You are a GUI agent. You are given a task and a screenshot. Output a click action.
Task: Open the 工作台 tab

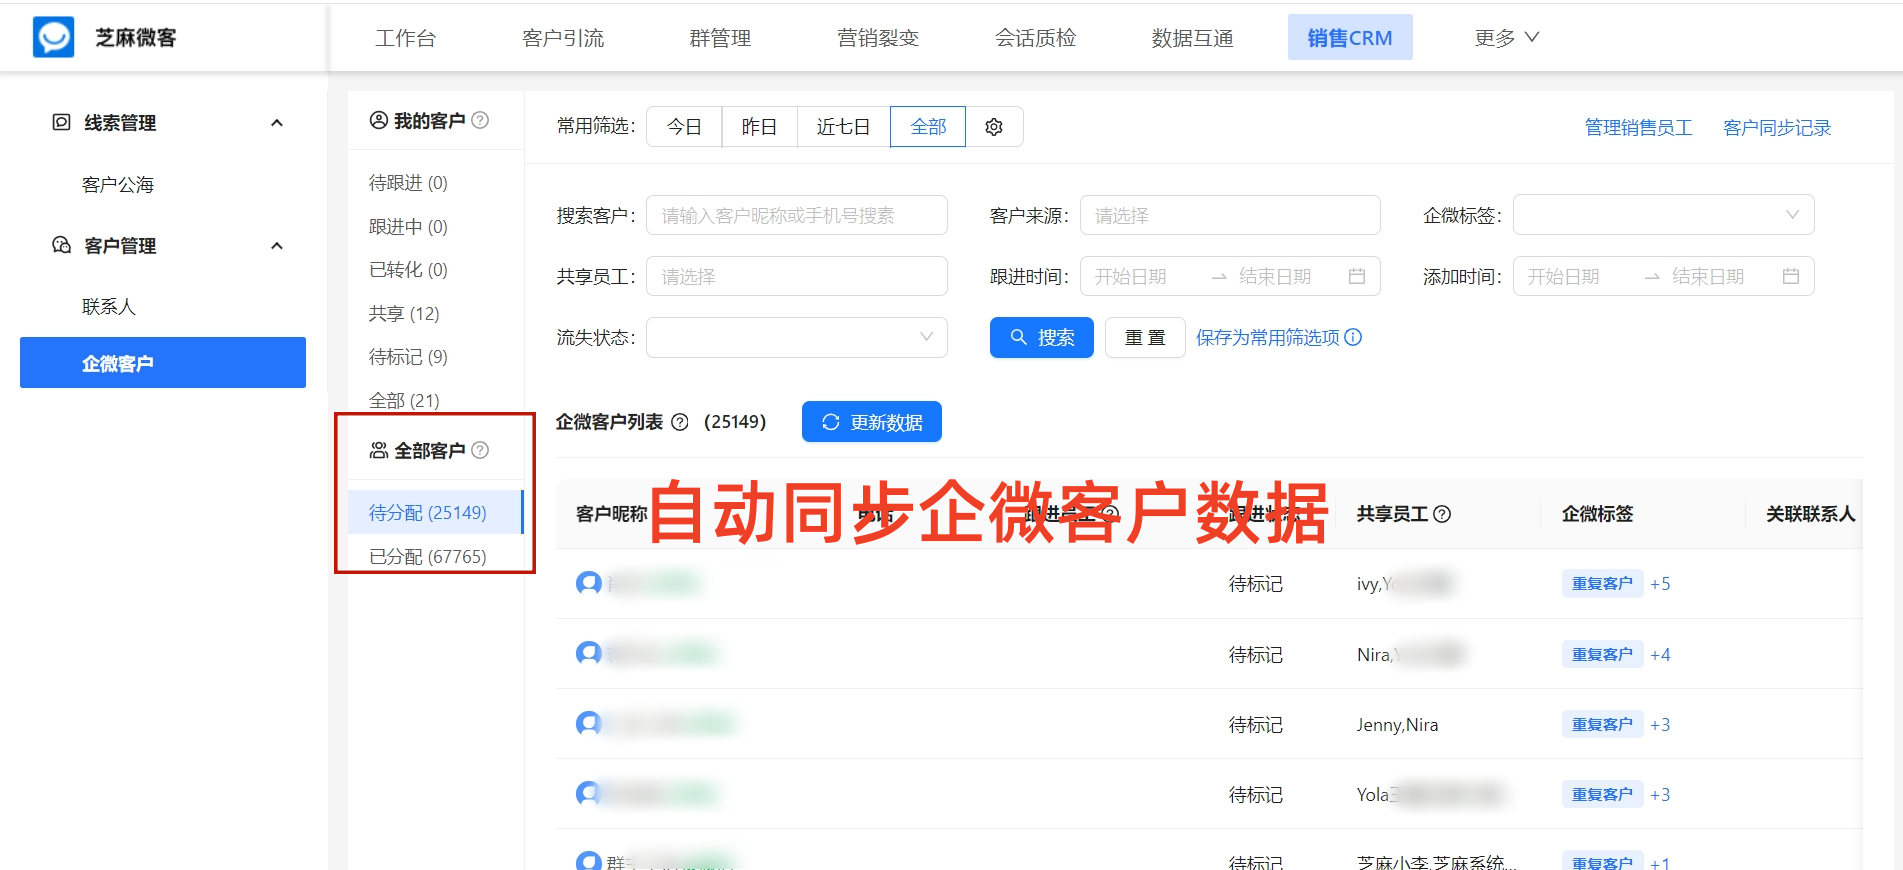pos(406,38)
